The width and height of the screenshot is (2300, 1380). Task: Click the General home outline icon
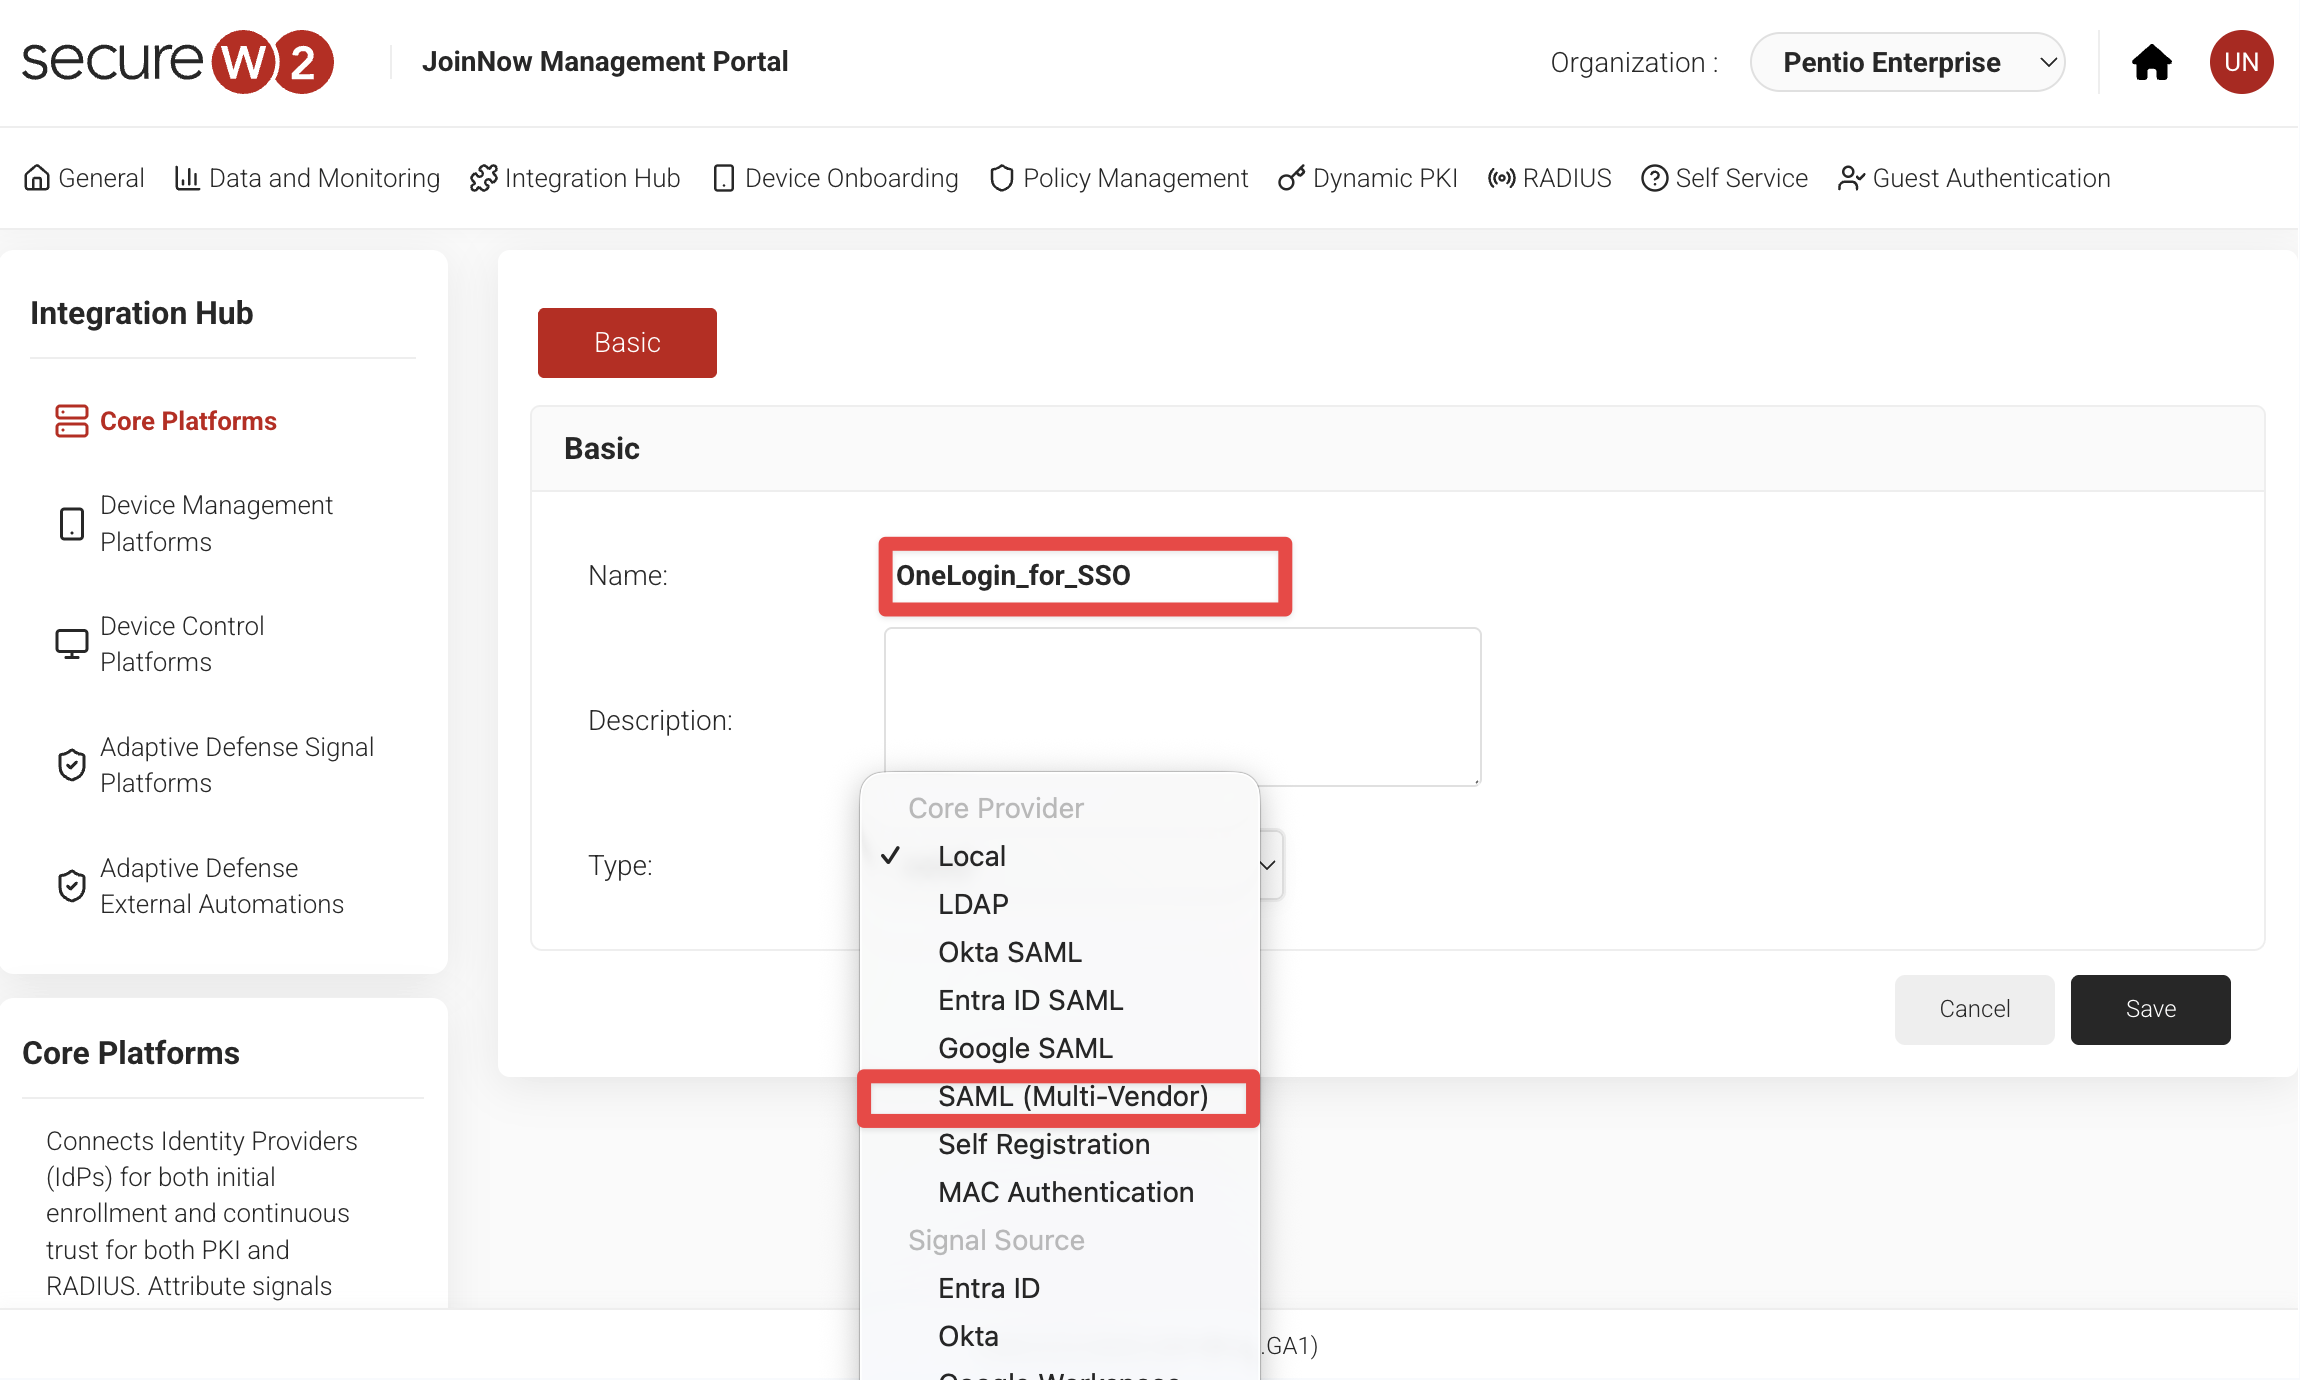click(37, 178)
